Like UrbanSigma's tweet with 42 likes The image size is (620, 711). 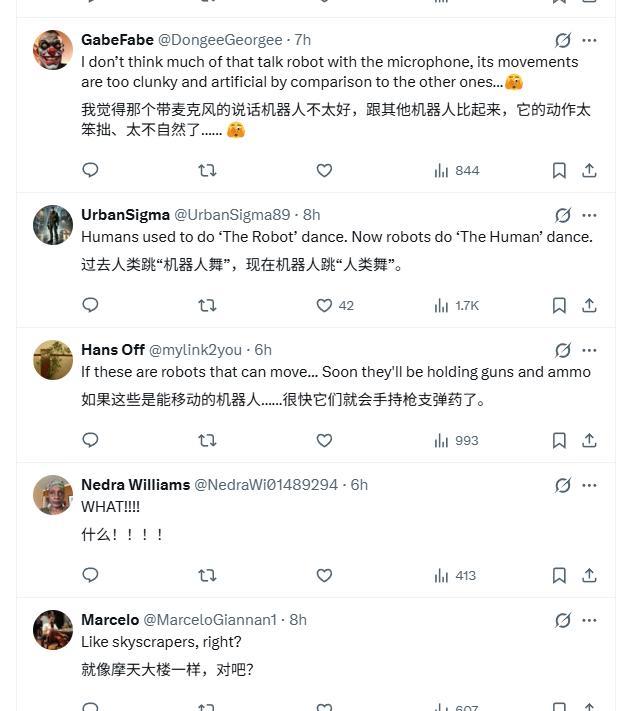324,305
